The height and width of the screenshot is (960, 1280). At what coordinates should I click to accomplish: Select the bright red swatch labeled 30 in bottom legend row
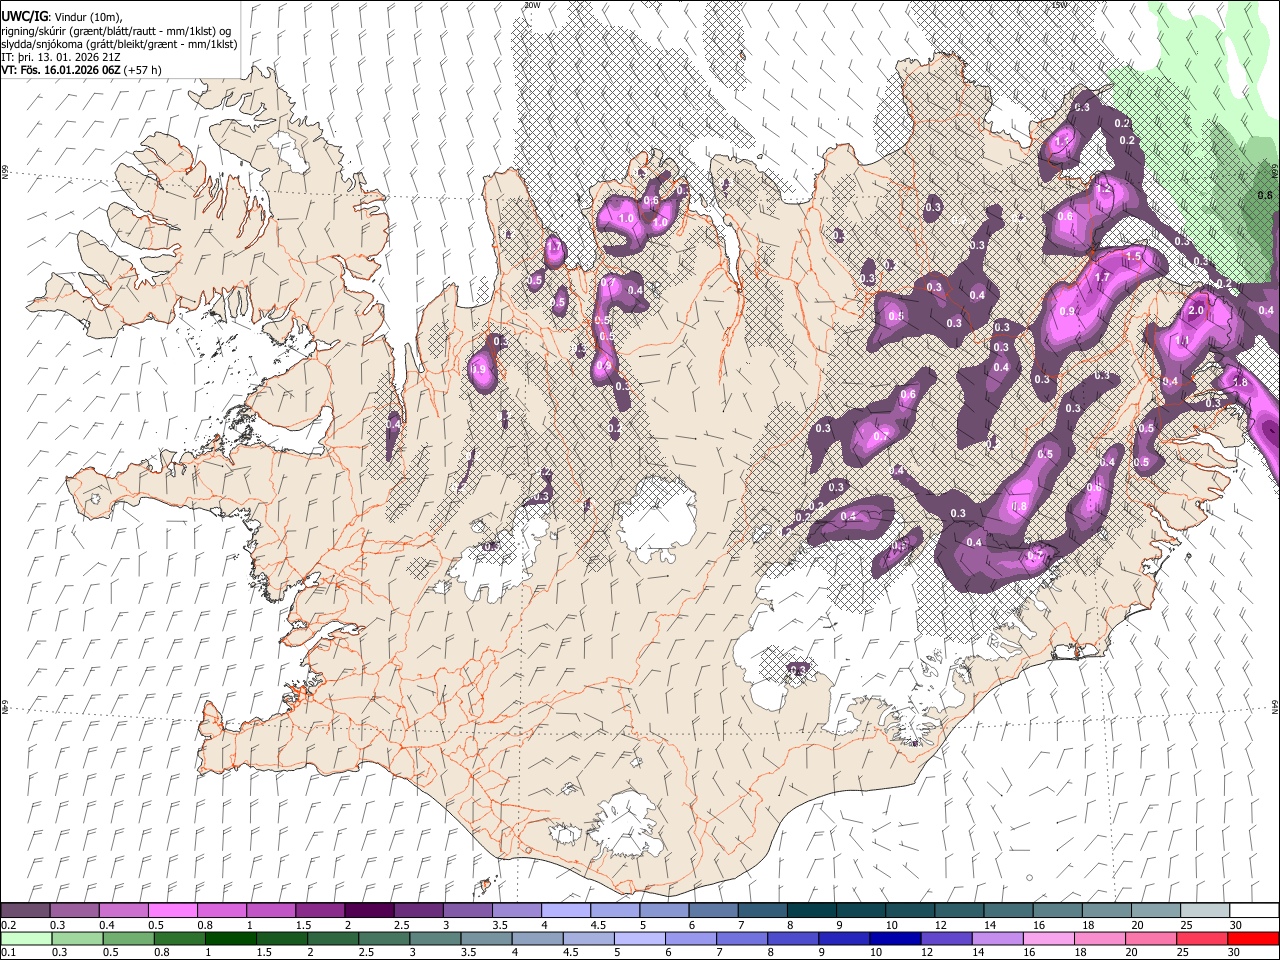pyautogui.click(x=1253, y=938)
